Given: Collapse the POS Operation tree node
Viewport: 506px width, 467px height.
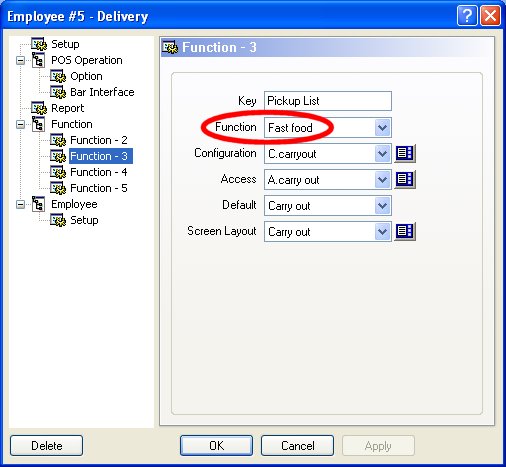Looking at the screenshot, I should point(21,61).
